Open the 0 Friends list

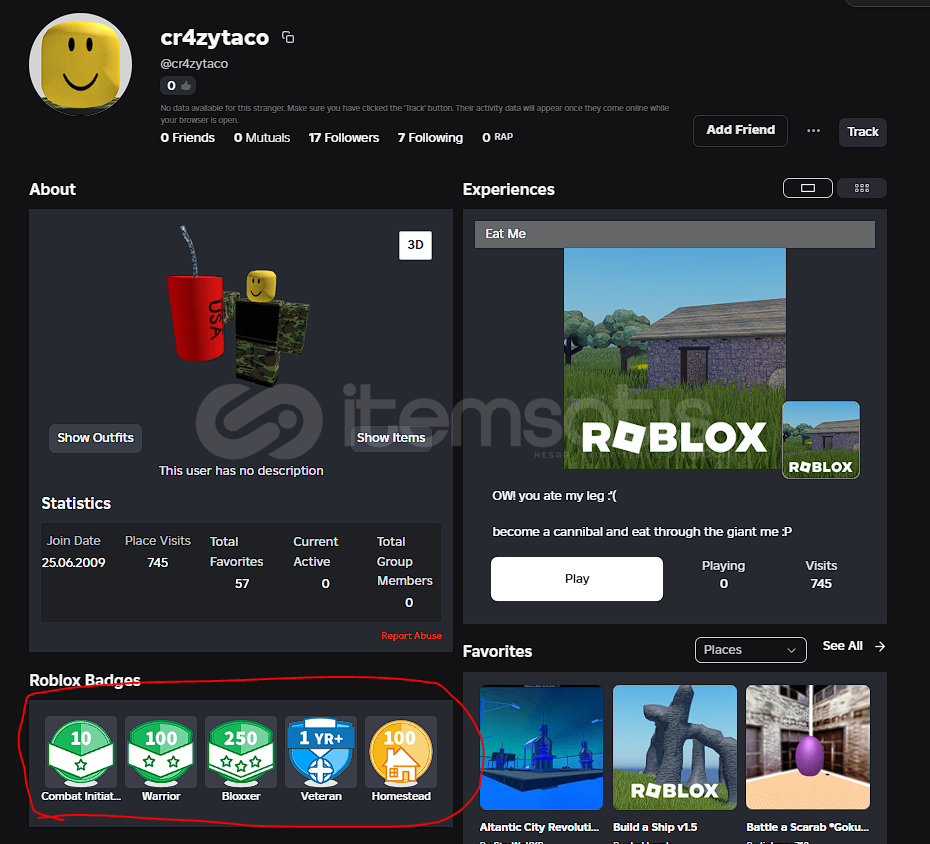(187, 138)
